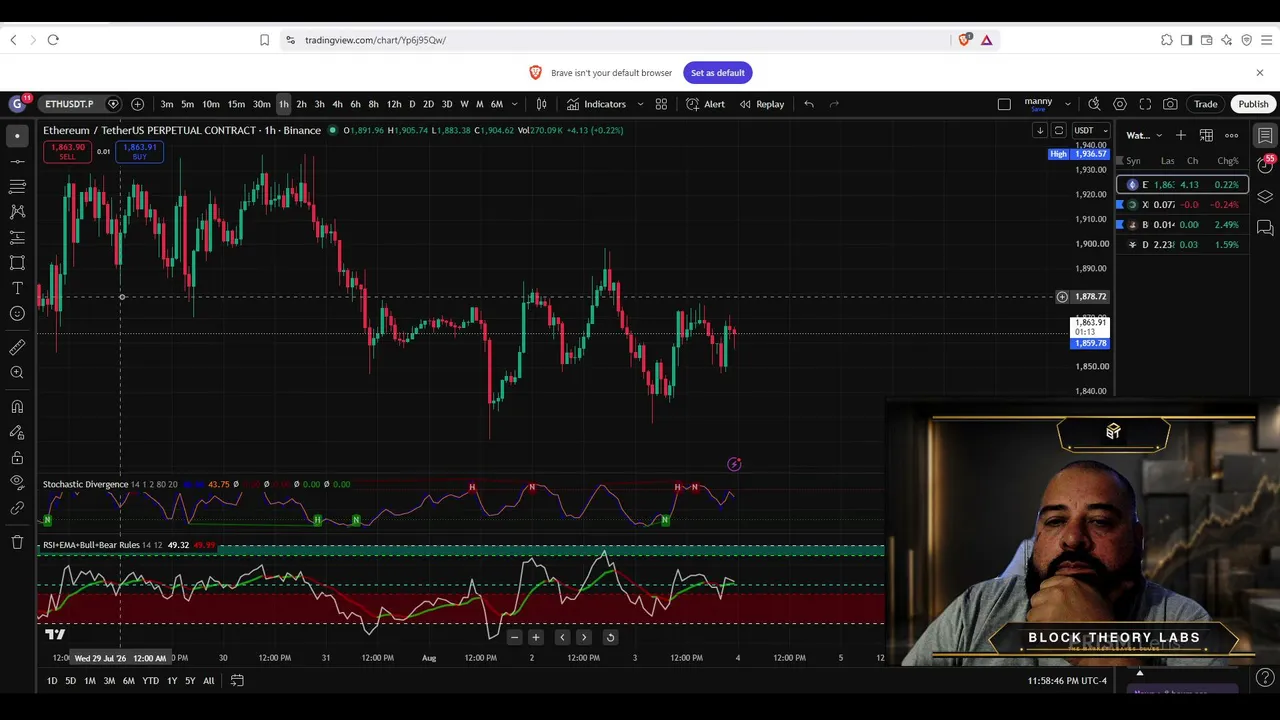This screenshot has height=720, width=1280.
Task: Switch to the 5m timeframe
Action: tap(187, 104)
